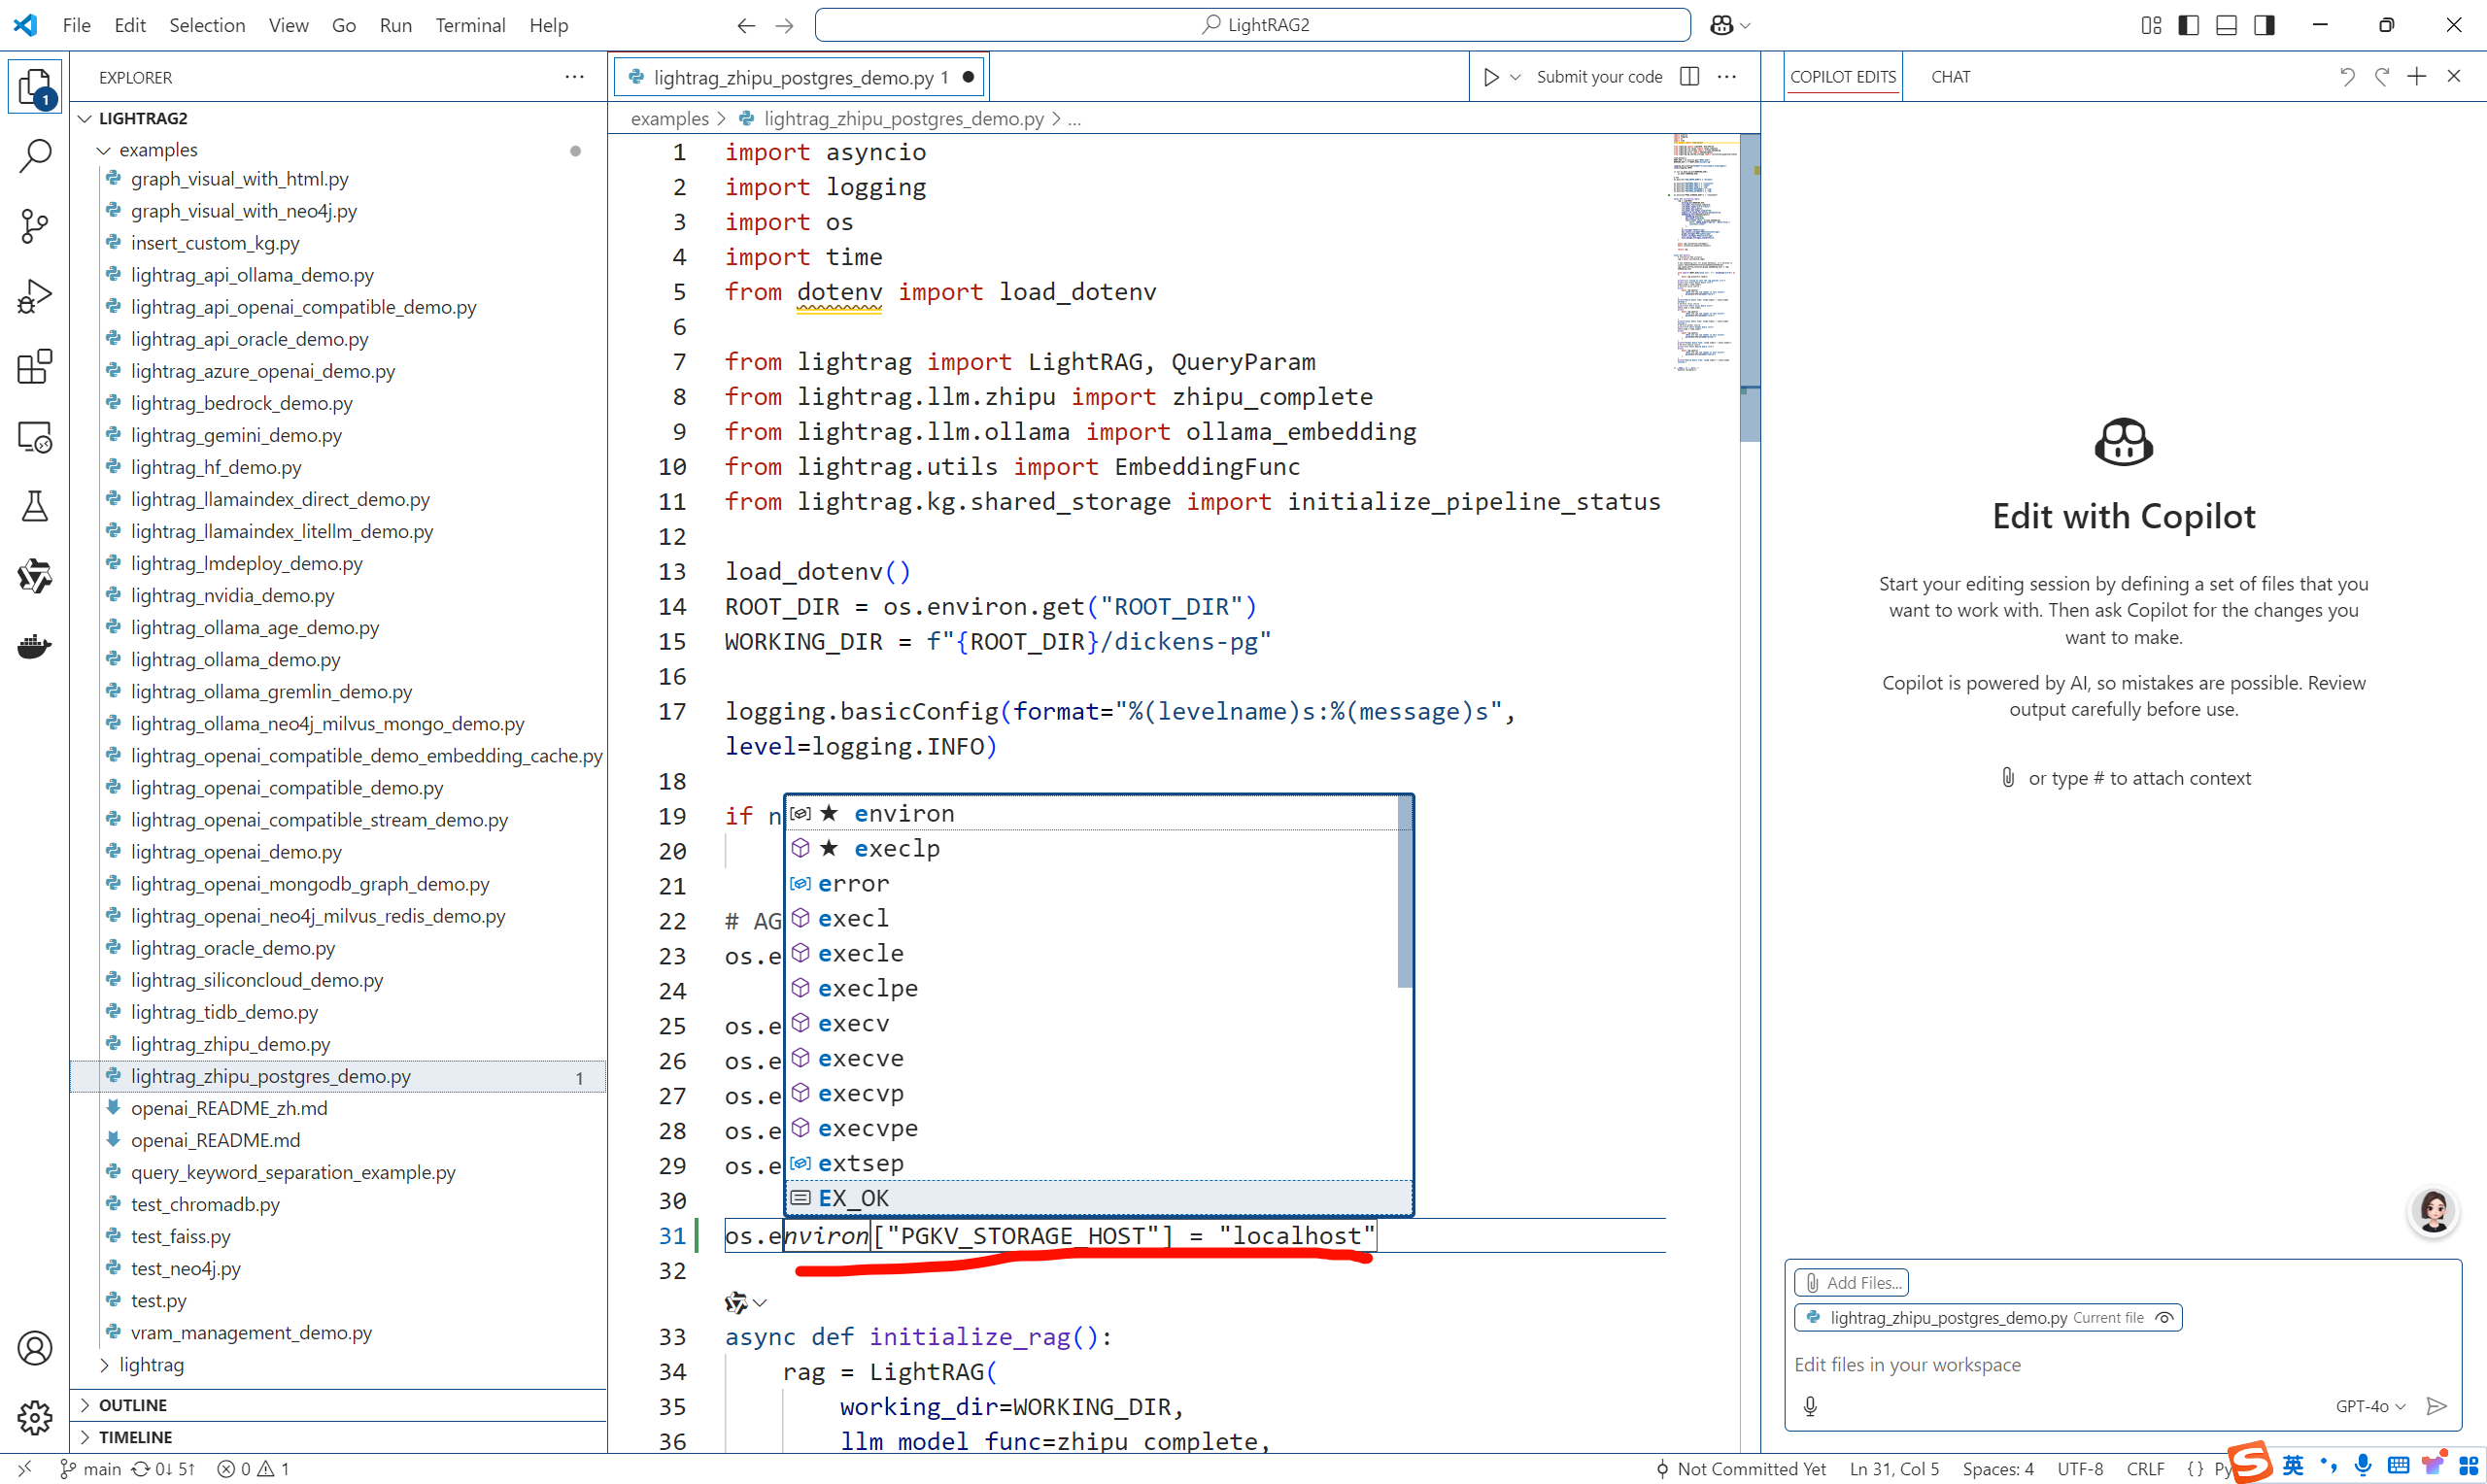The height and width of the screenshot is (1484, 2487).
Task: Click the Add Files button
Action: 1851,1282
